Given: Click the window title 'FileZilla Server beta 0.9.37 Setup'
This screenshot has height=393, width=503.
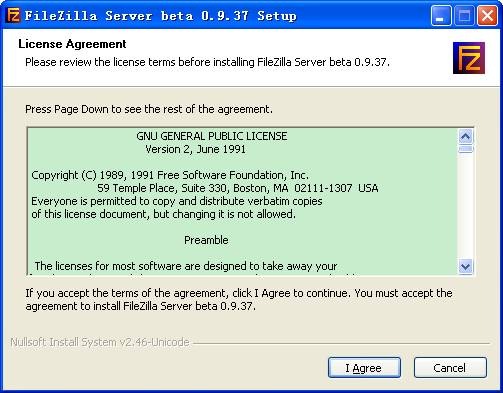Looking at the screenshot, I should point(161,16).
